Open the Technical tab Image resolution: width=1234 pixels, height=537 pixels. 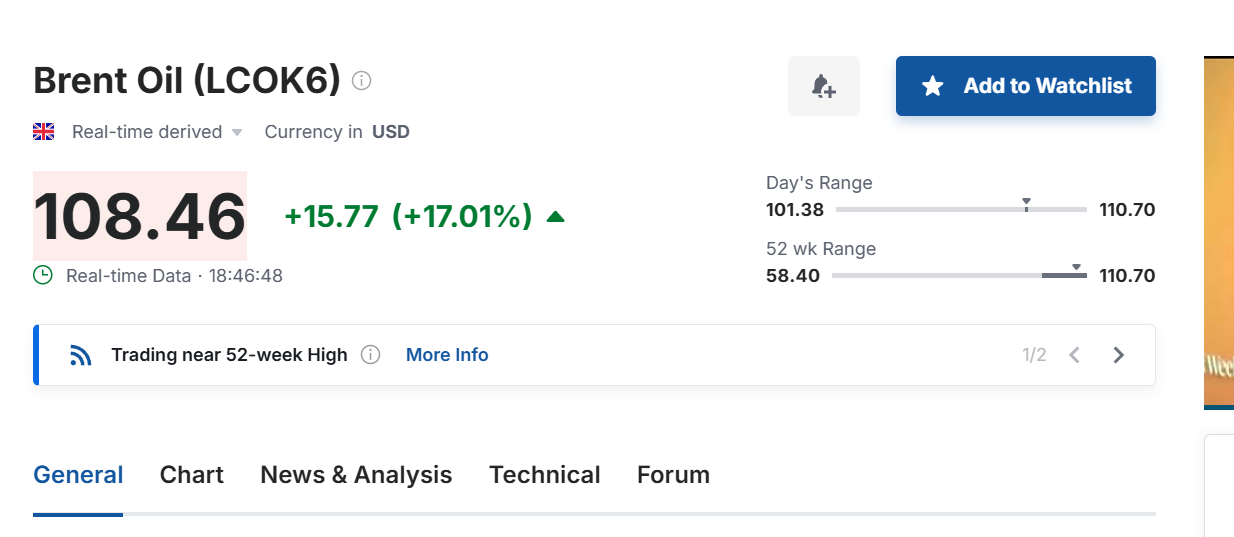click(545, 475)
